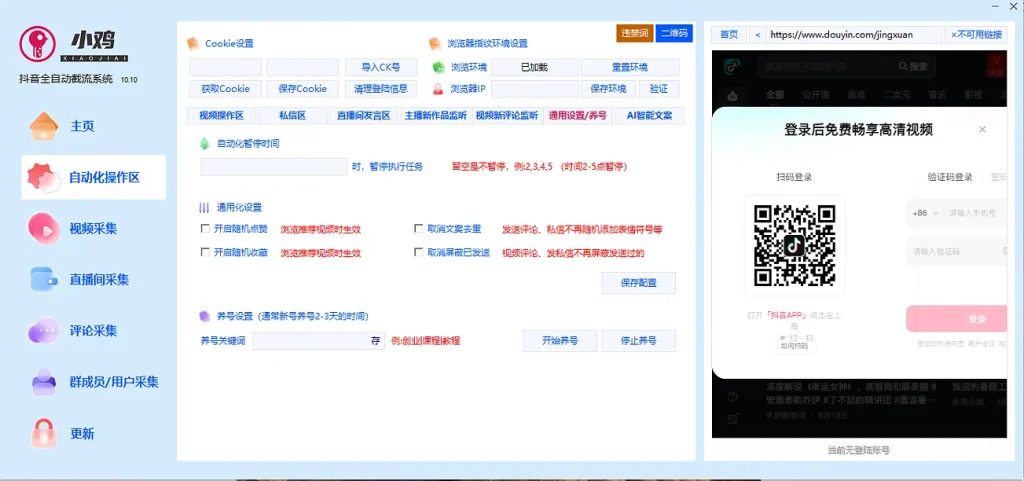Close the Douyin login popup
This screenshot has height=481, width=1024.
[x=982, y=129]
